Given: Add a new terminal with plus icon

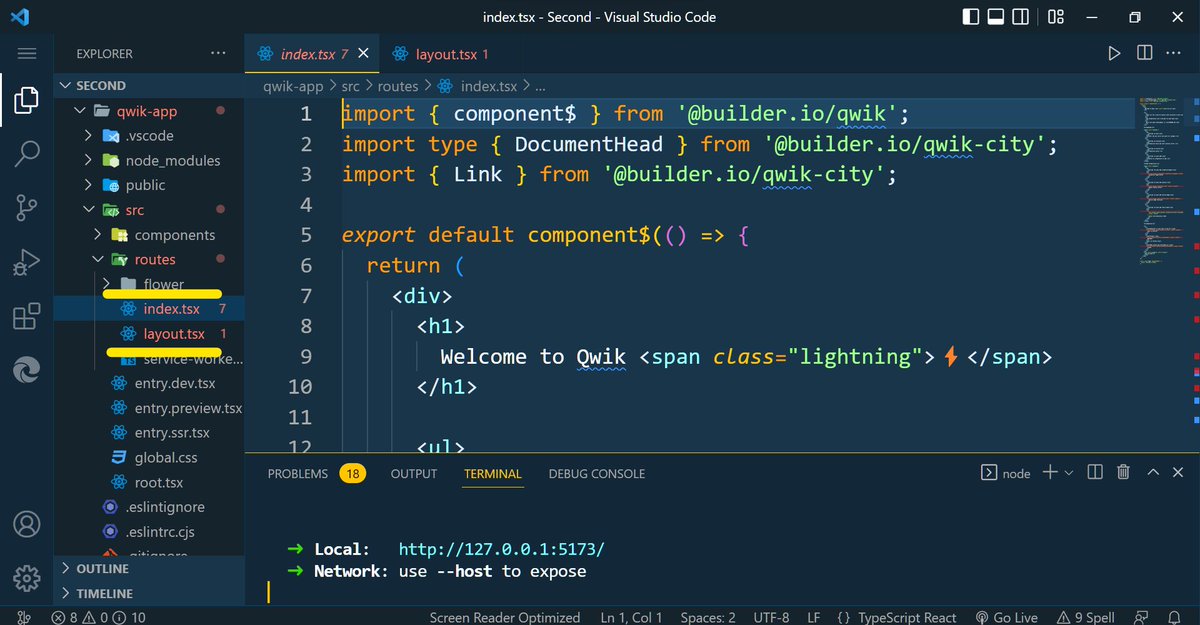Looking at the screenshot, I should coord(1050,472).
